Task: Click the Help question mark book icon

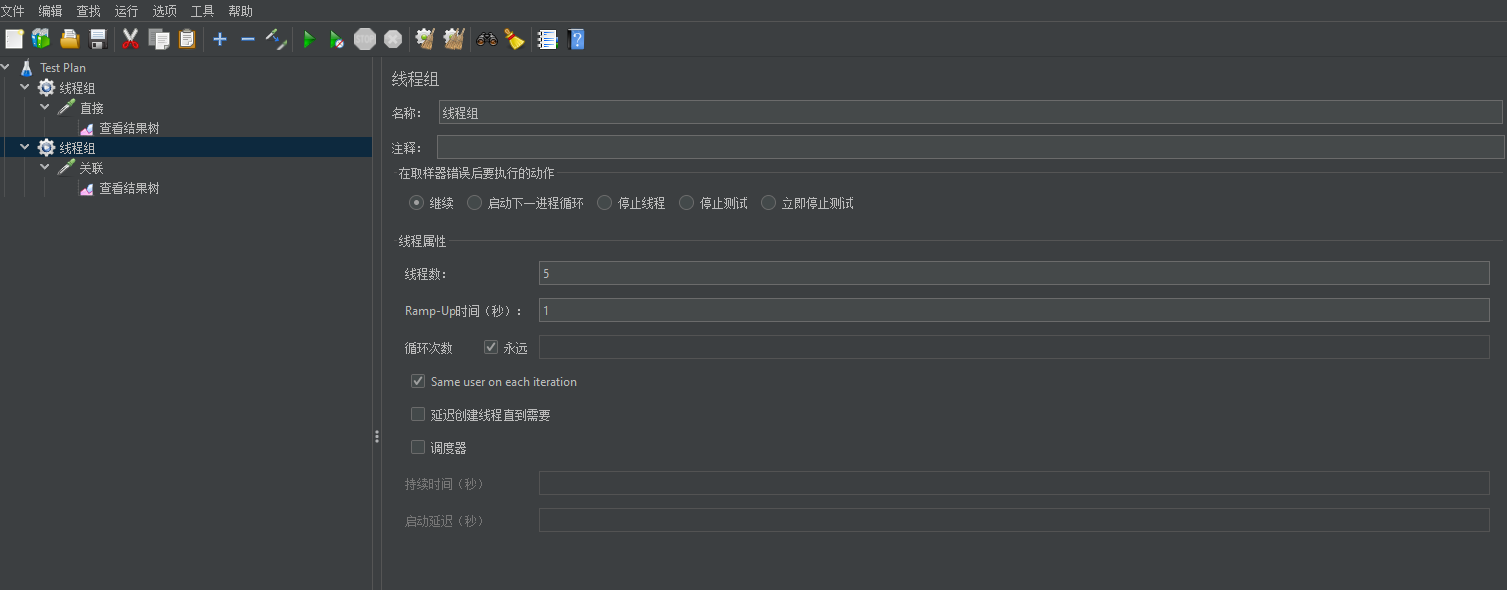Action: [x=576, y=39]
